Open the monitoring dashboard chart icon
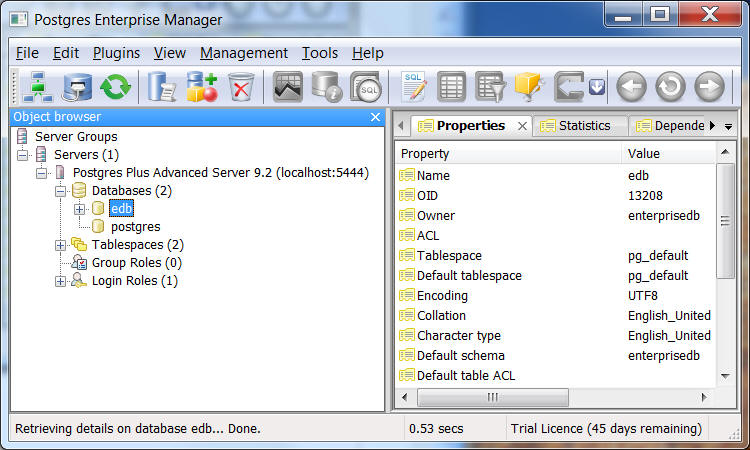The height and width of the screenshot is (450, 750). click(x=287, y=87)
